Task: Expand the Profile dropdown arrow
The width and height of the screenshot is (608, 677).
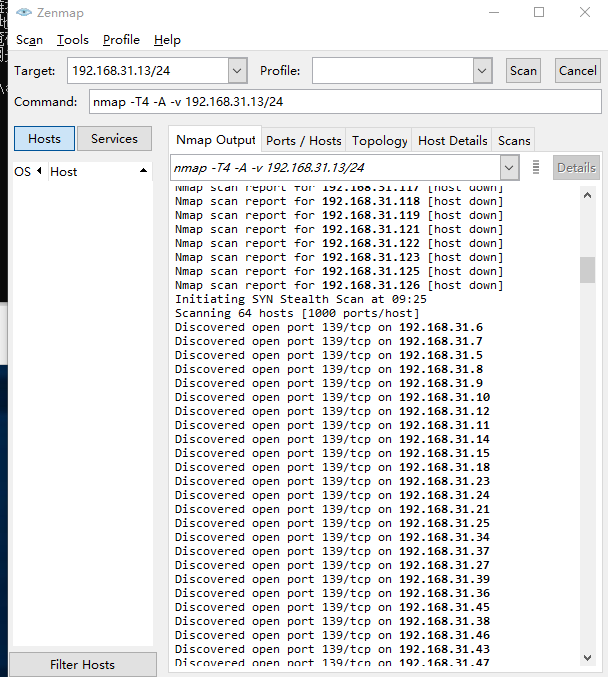Action: click(482, 70)
